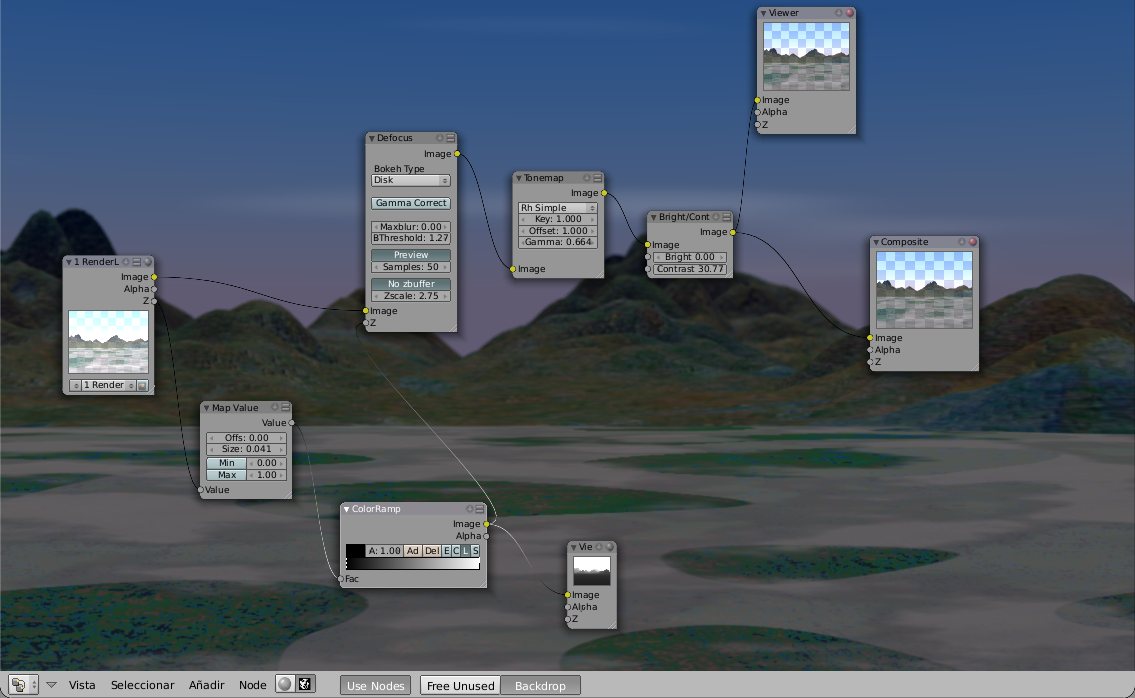Screen dimensions: 1135x698
Task: Click the RenderLayer node preview thumbnail
Action: 109,342
